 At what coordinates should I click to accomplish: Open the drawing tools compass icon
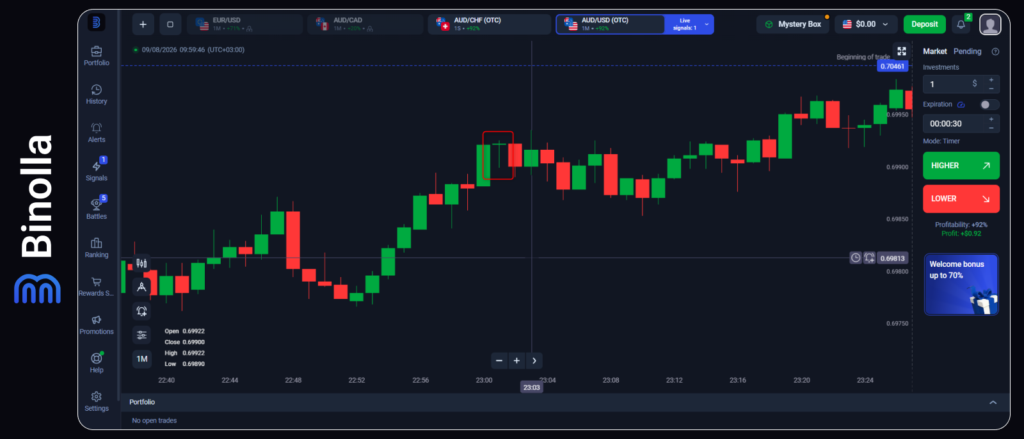tap(142, 287)
